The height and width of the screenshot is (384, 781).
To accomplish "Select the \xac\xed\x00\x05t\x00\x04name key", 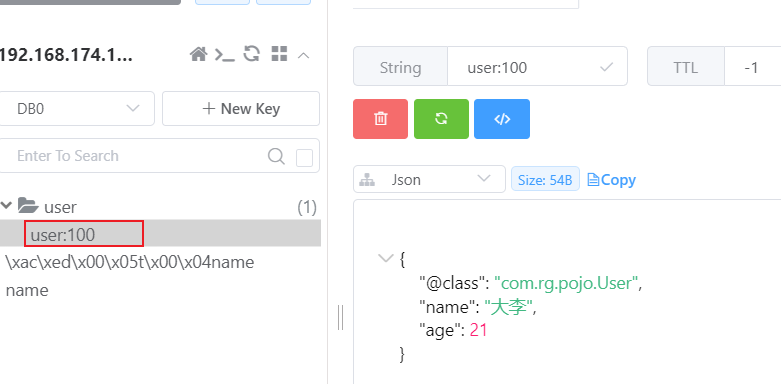I will pyautogui.click(x=130, y=262).
